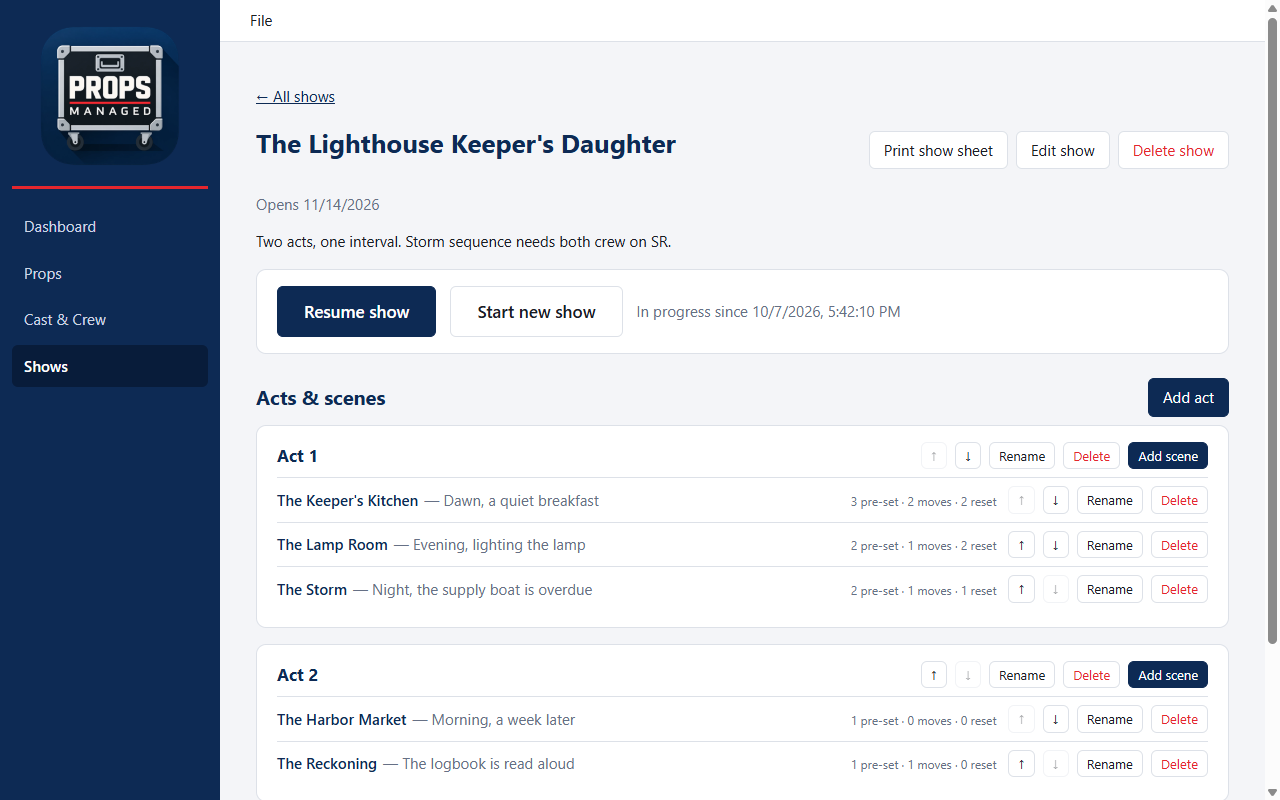Screen dimensions: 1280x800
Task: Move The Lamp Room scene up
Action: click(1021, 545)
